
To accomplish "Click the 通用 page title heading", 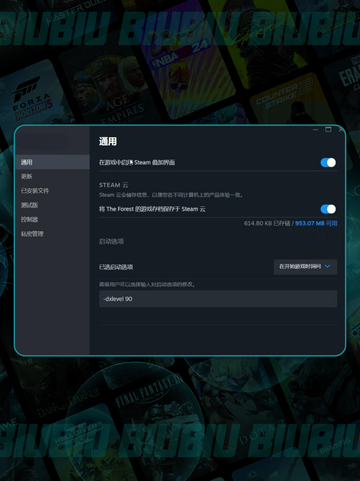I will click(x=108, y=141).
